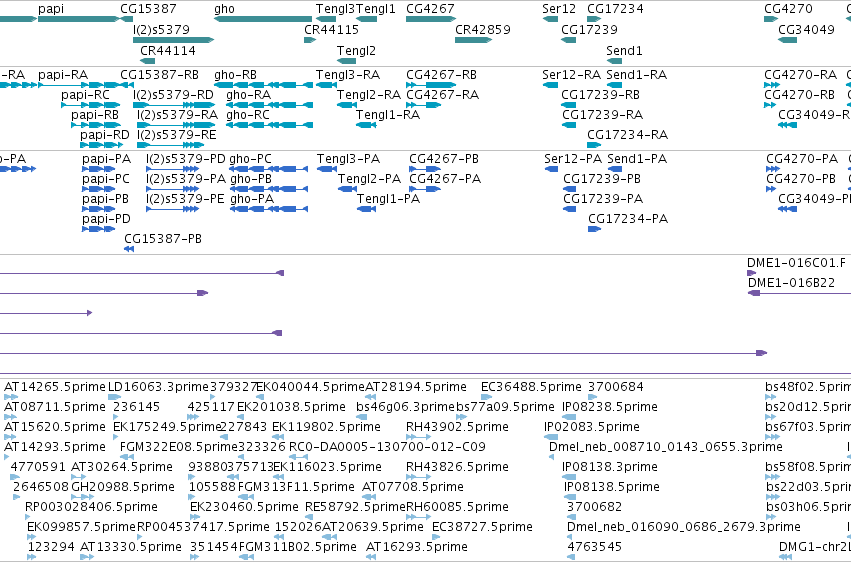Click the l(2)s5379 gene feature
The image size is (851, 562).
pos(174,40)
